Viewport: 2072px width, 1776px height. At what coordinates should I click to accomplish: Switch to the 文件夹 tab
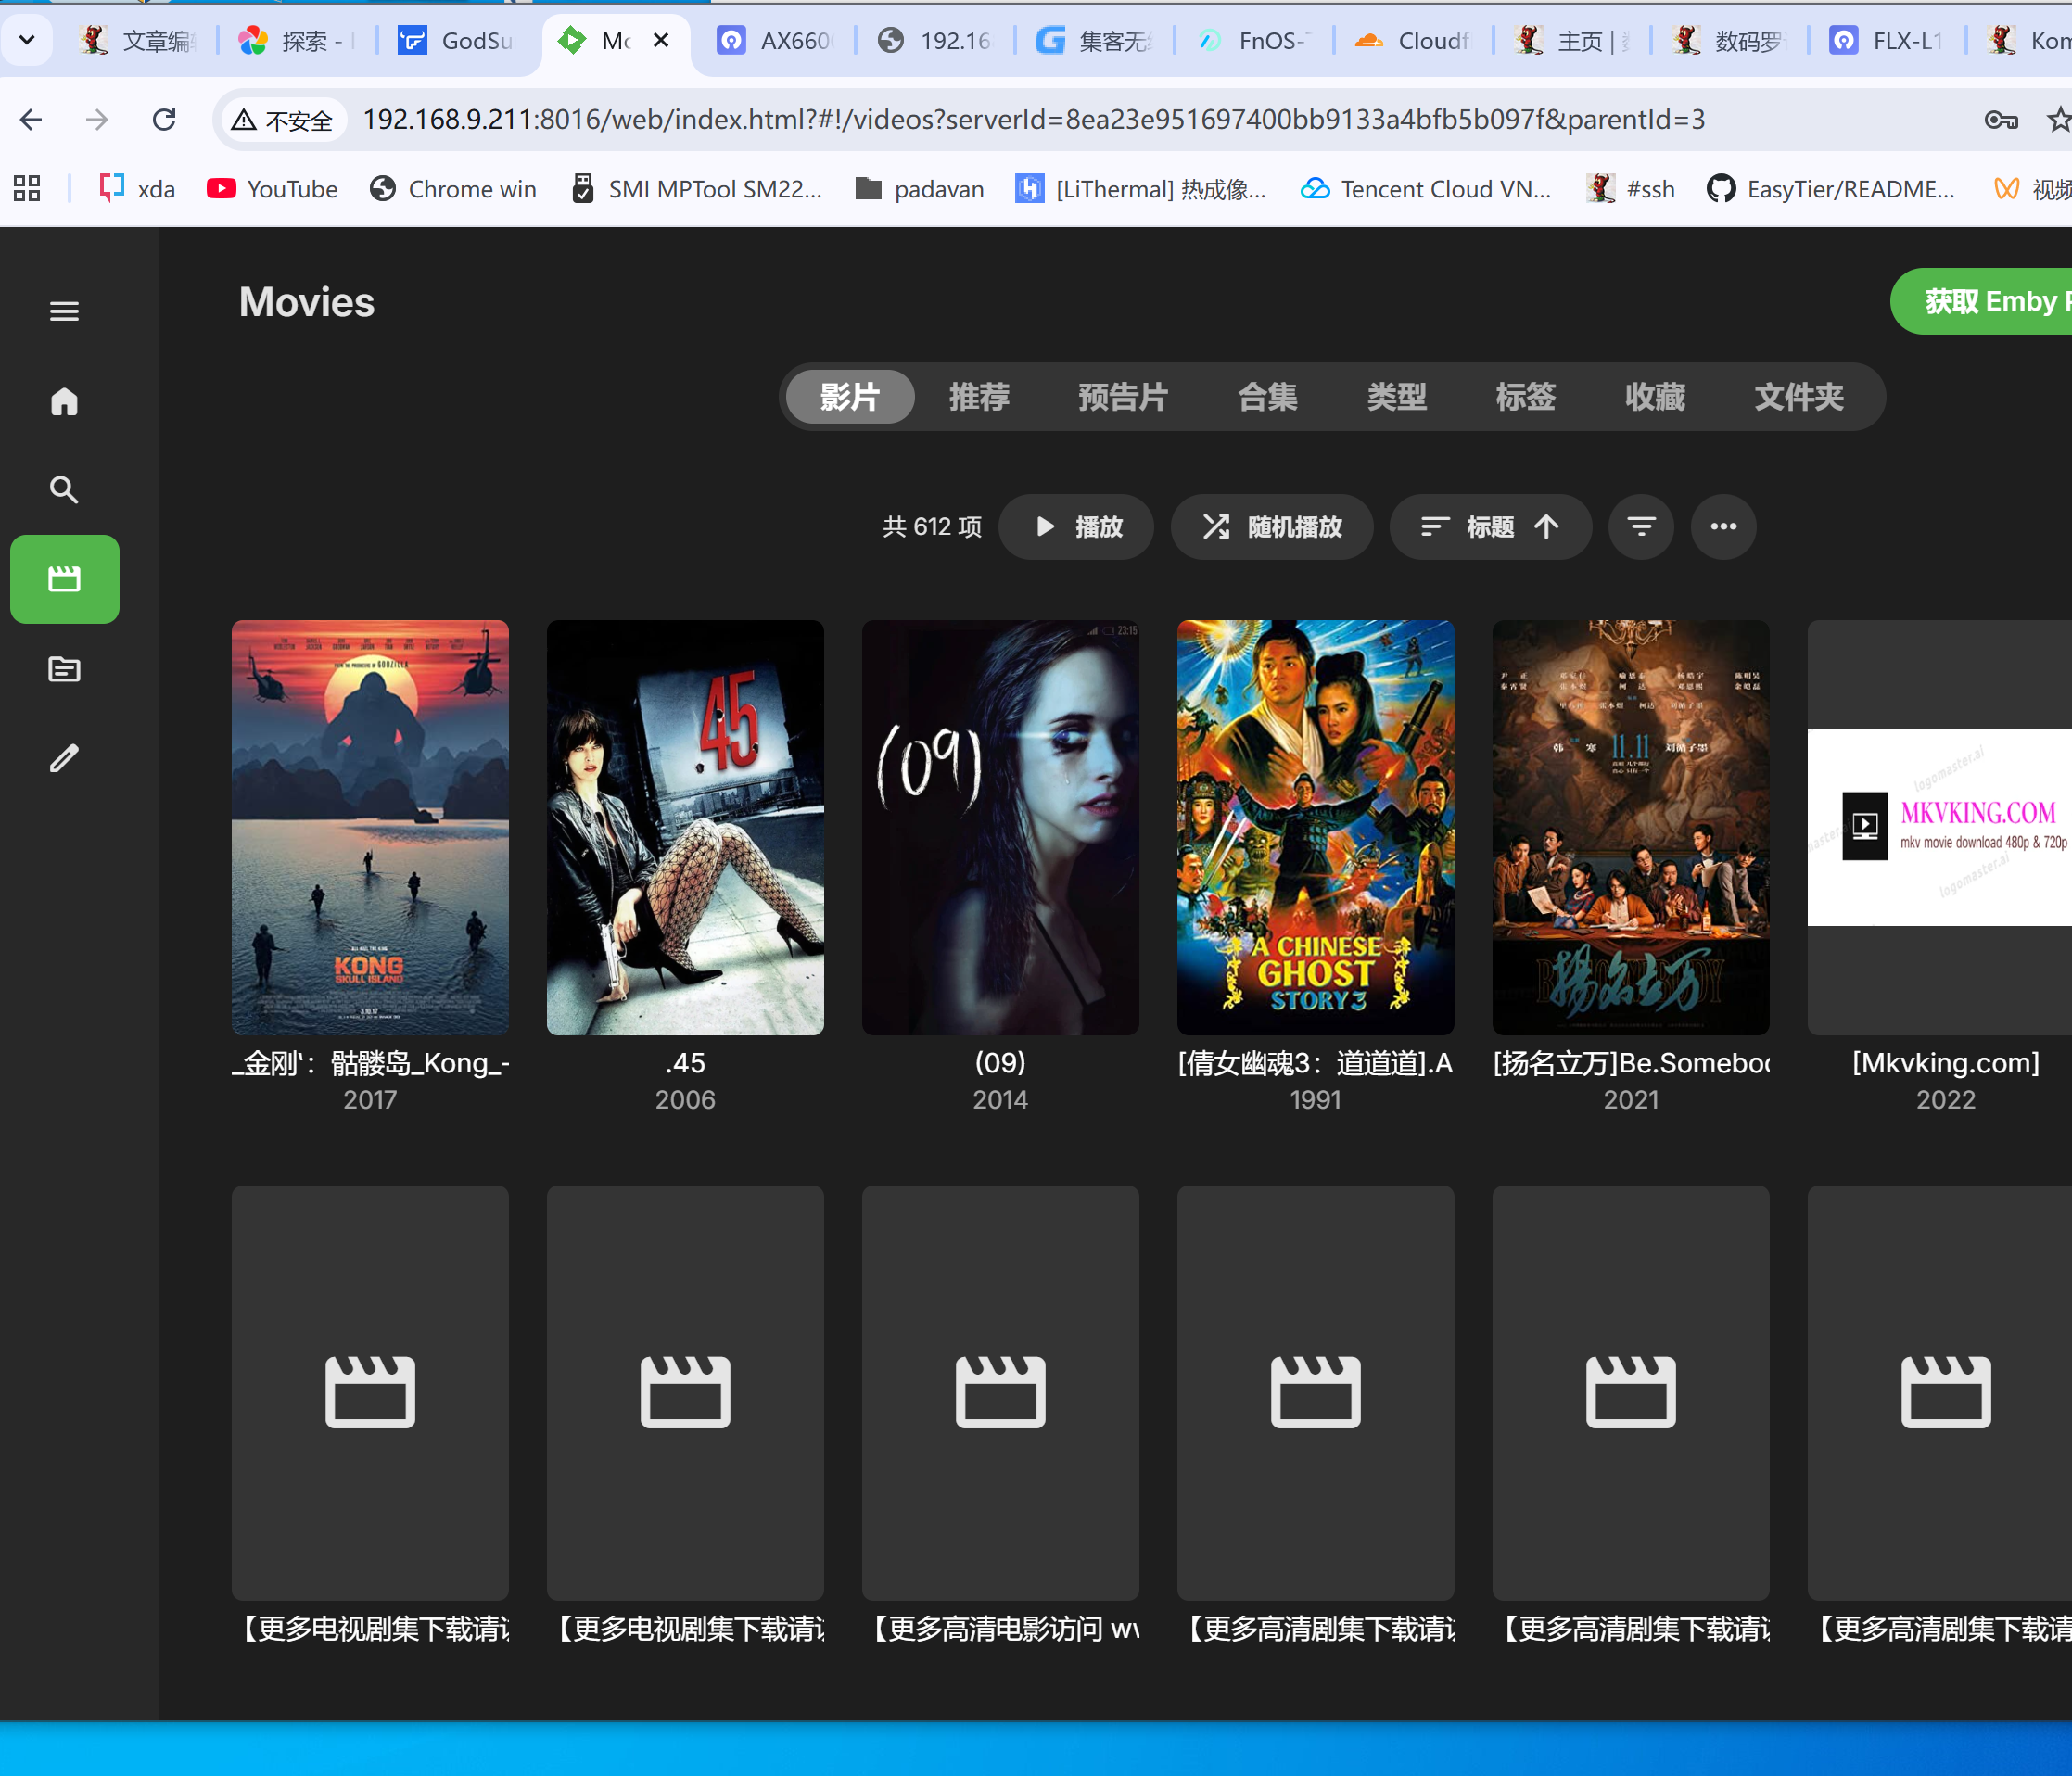click(x=1798, y=397)
